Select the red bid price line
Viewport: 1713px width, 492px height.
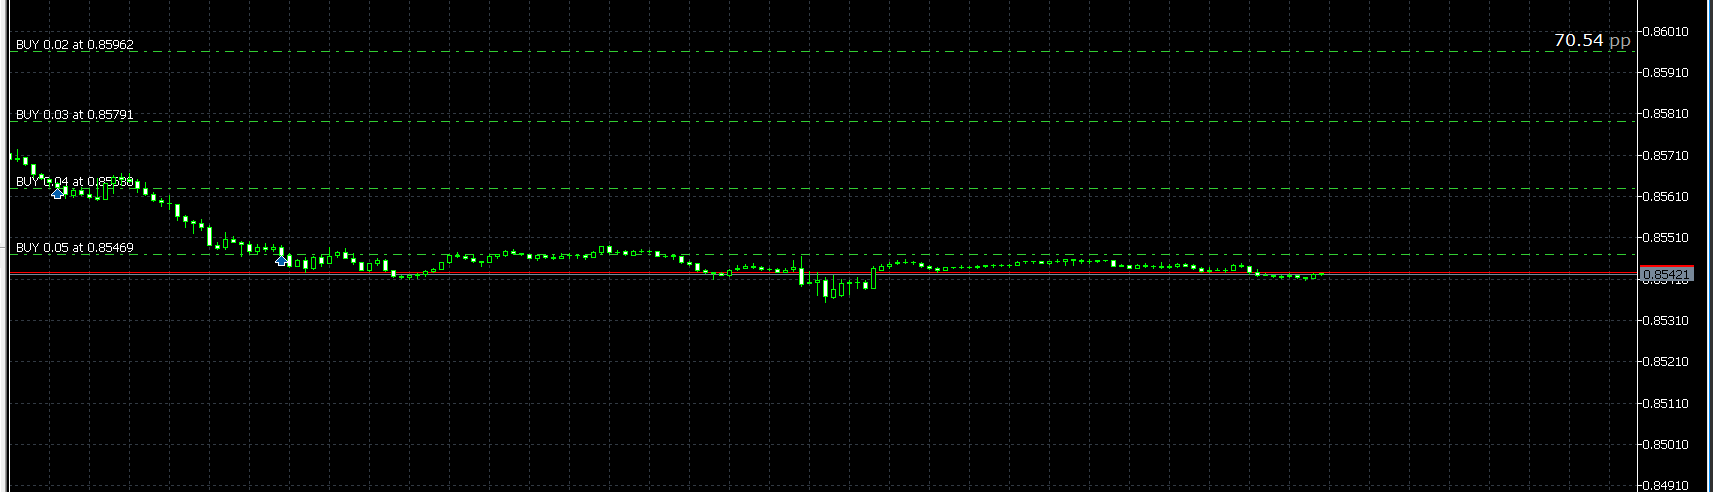coord(822,273)
